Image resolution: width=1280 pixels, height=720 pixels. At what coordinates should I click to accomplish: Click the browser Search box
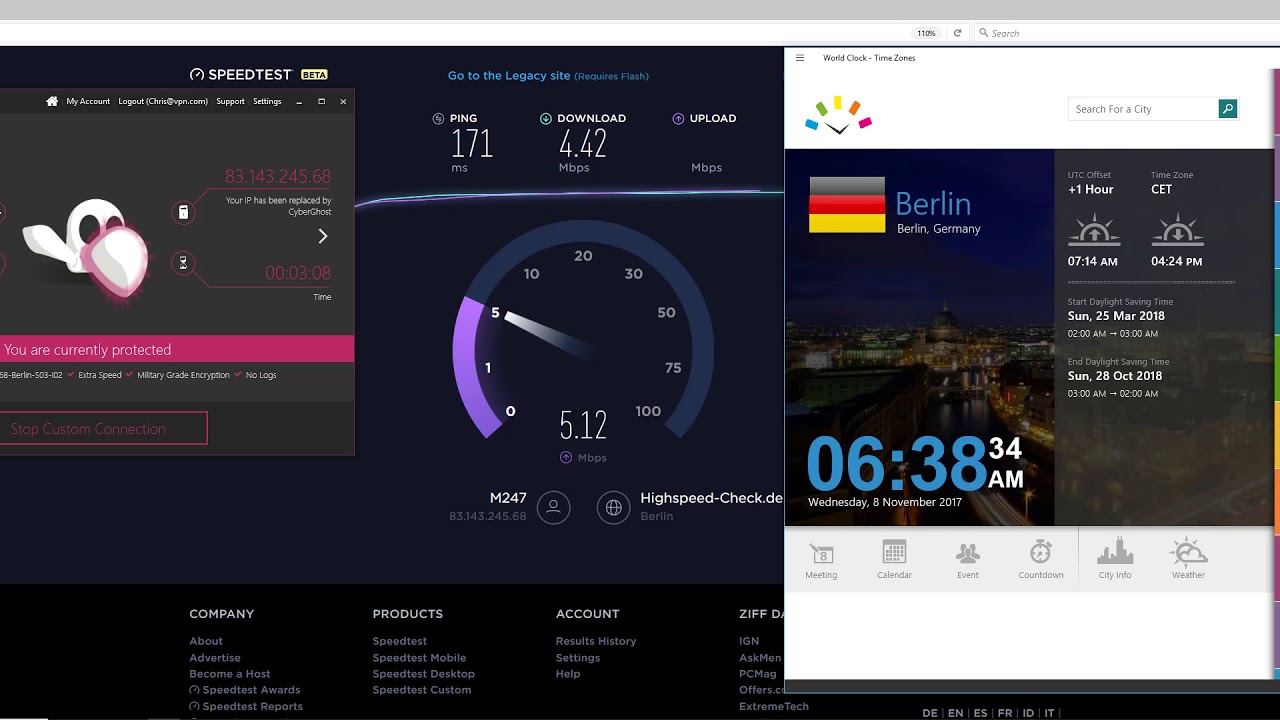(x=1125, y=33)
